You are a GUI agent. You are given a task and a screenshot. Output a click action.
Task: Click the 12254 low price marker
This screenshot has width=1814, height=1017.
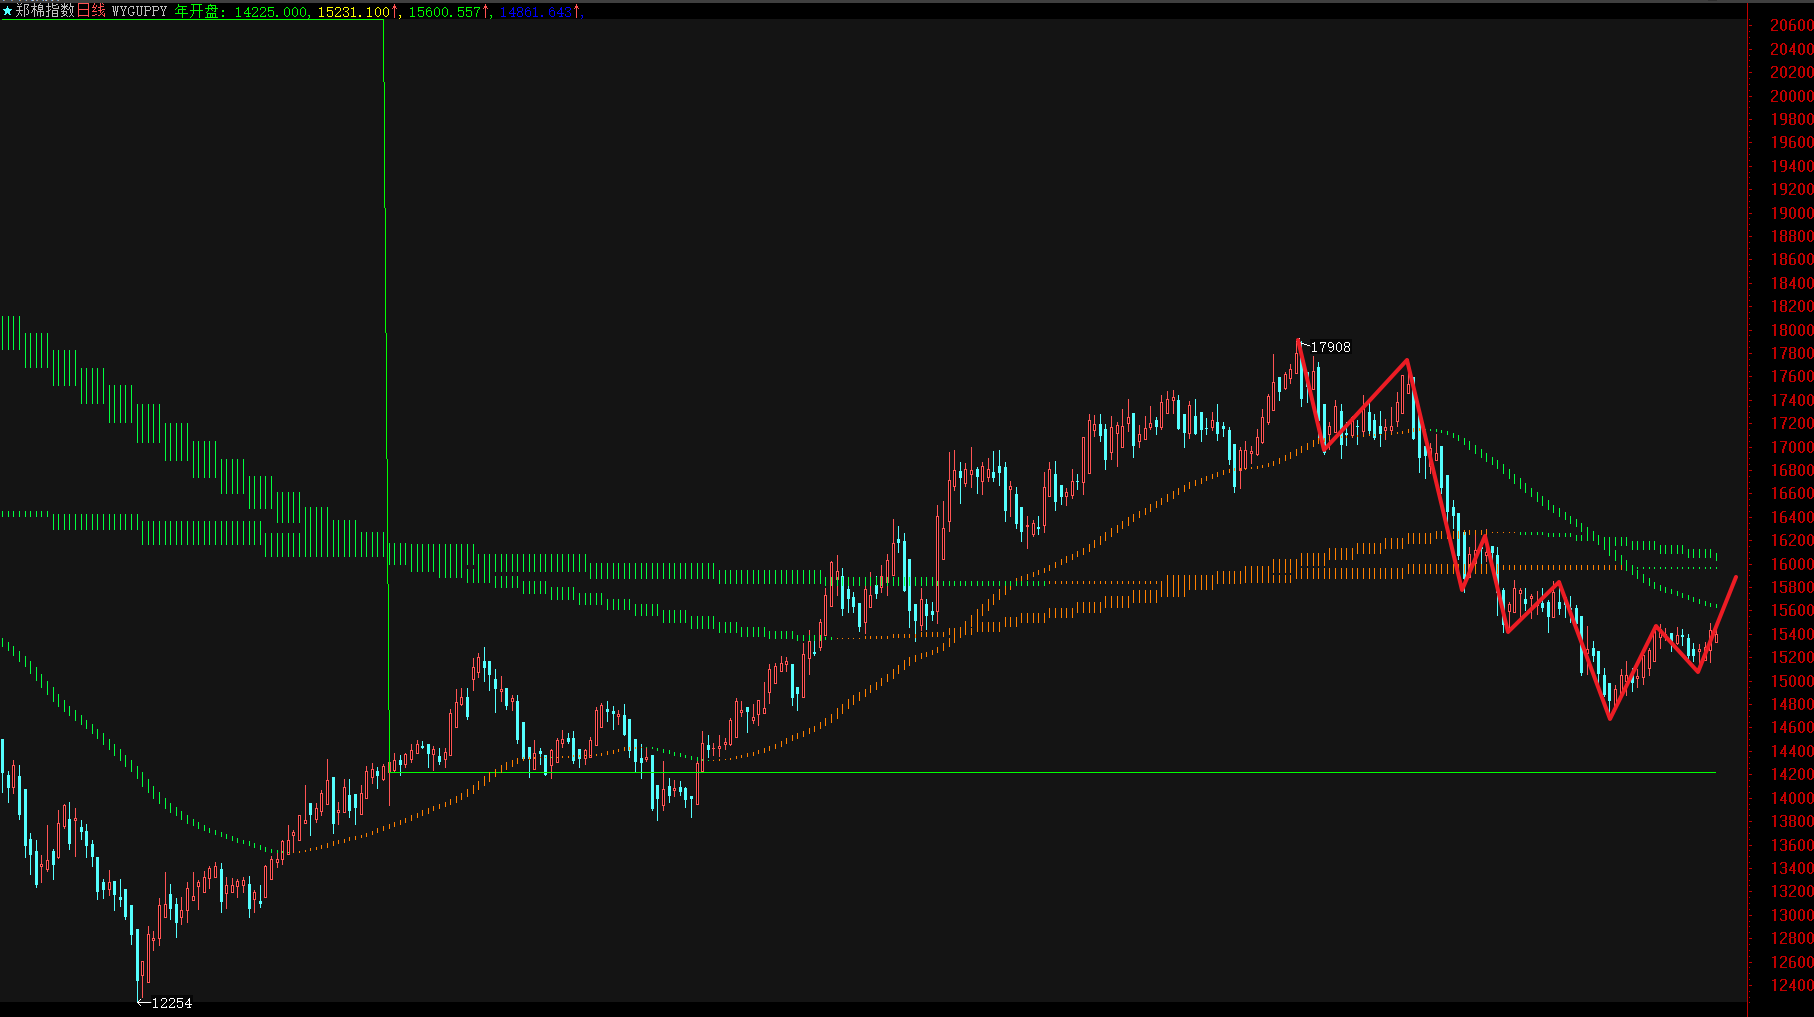pos(171,1003)
